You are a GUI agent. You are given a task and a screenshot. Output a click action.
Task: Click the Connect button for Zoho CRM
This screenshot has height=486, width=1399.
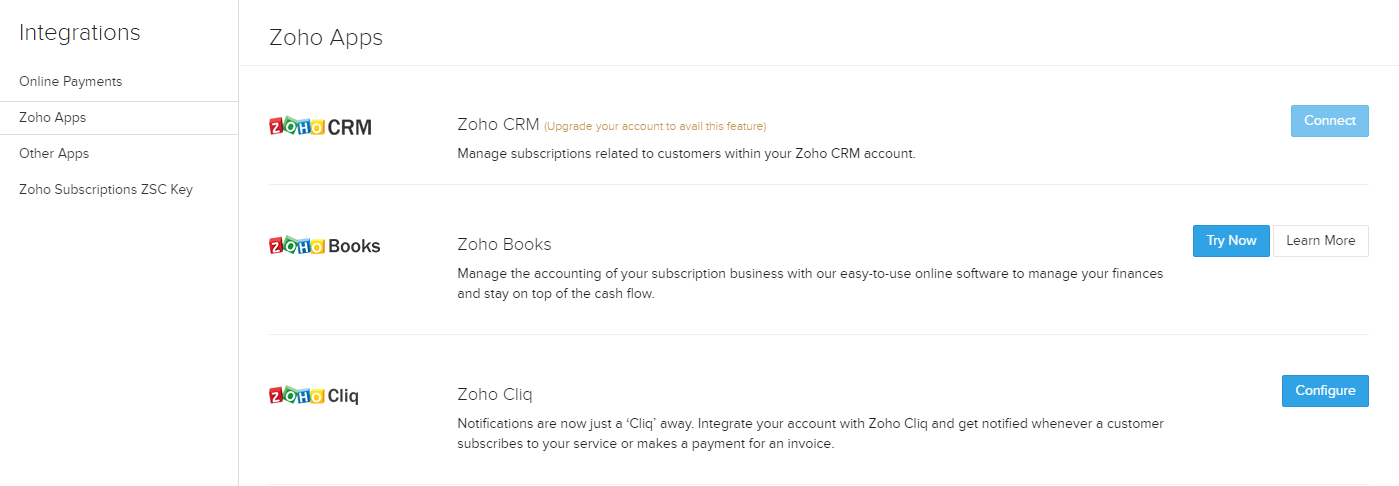tap(1329, 120)
